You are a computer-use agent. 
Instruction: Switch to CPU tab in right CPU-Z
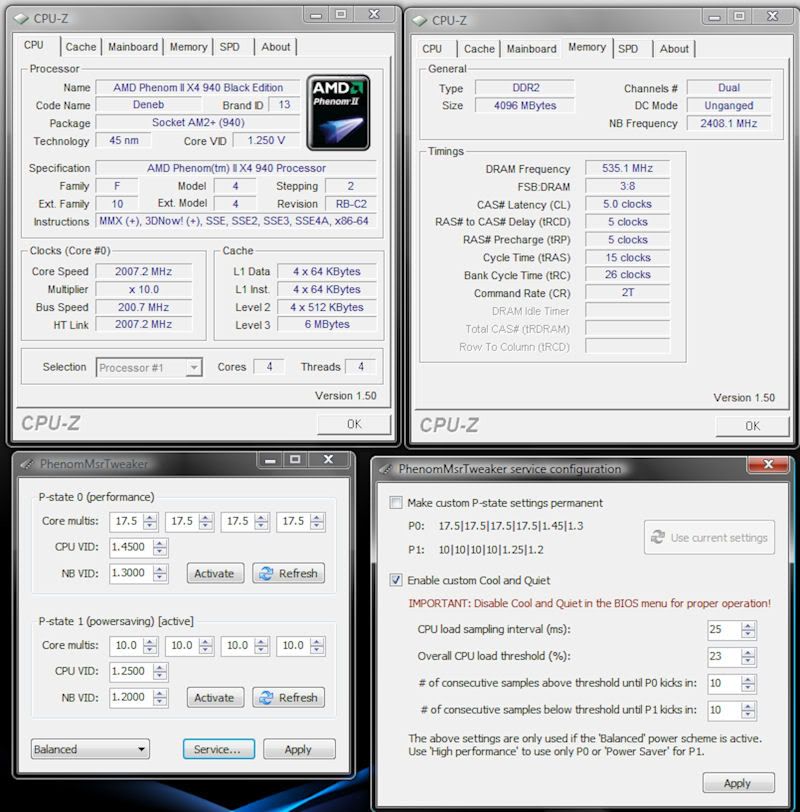tap(432, 49)
